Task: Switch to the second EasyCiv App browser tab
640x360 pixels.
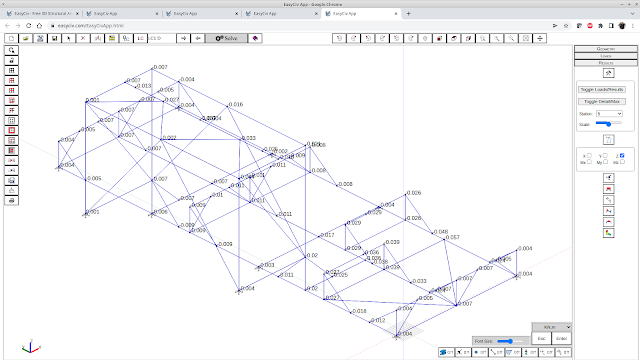Action: (x=121, y=13)
